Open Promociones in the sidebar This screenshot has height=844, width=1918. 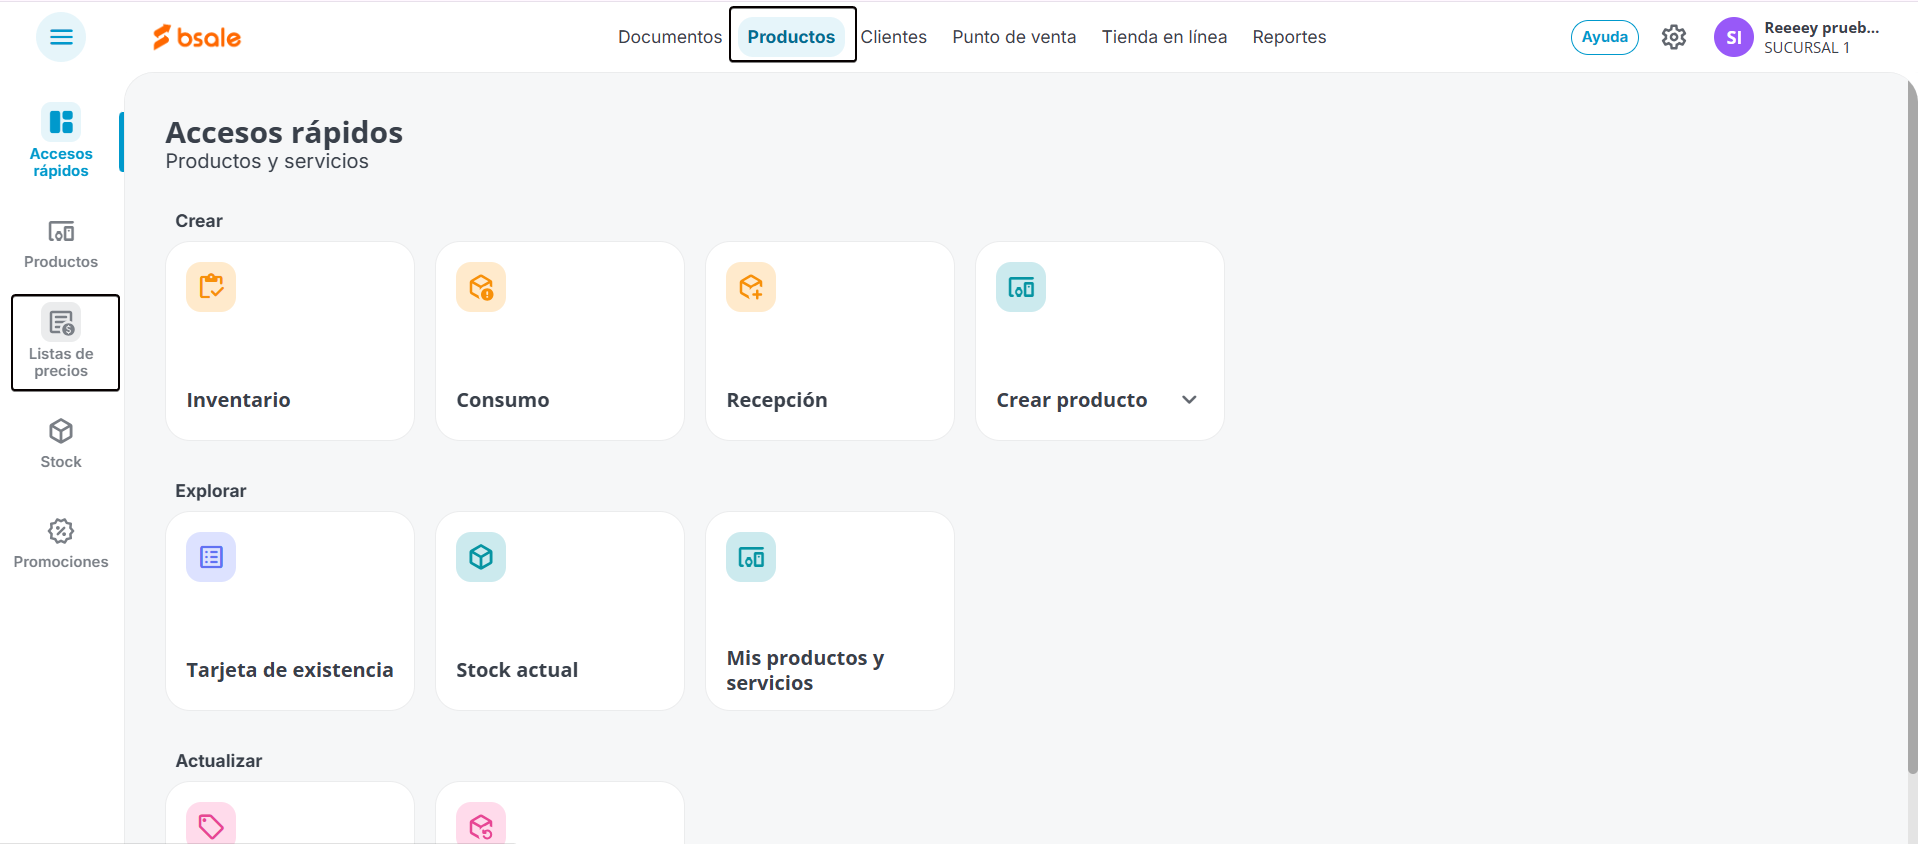coord(61,544)
